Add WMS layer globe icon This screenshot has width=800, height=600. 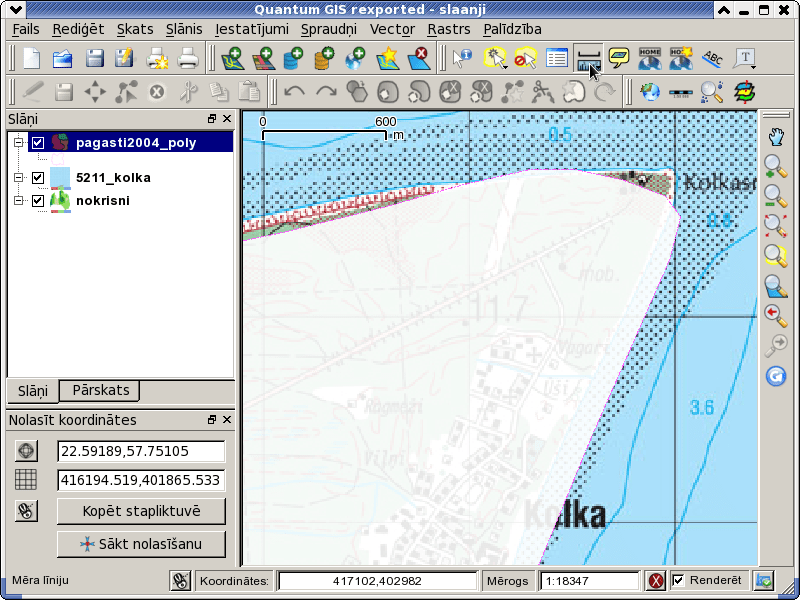click(x=356, y=59)
